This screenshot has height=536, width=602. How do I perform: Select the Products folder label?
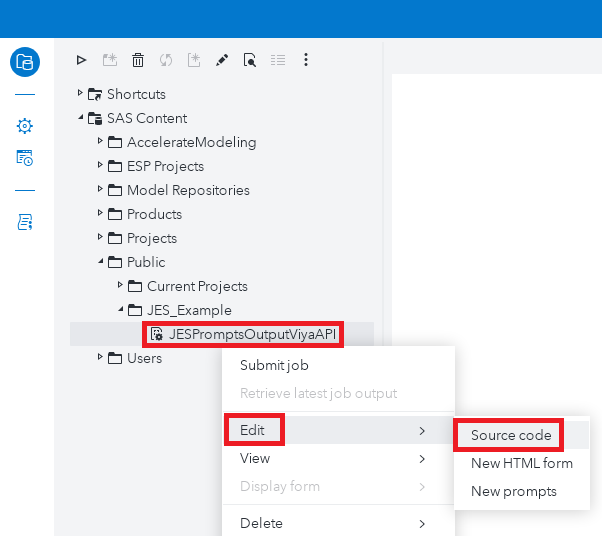154,214
